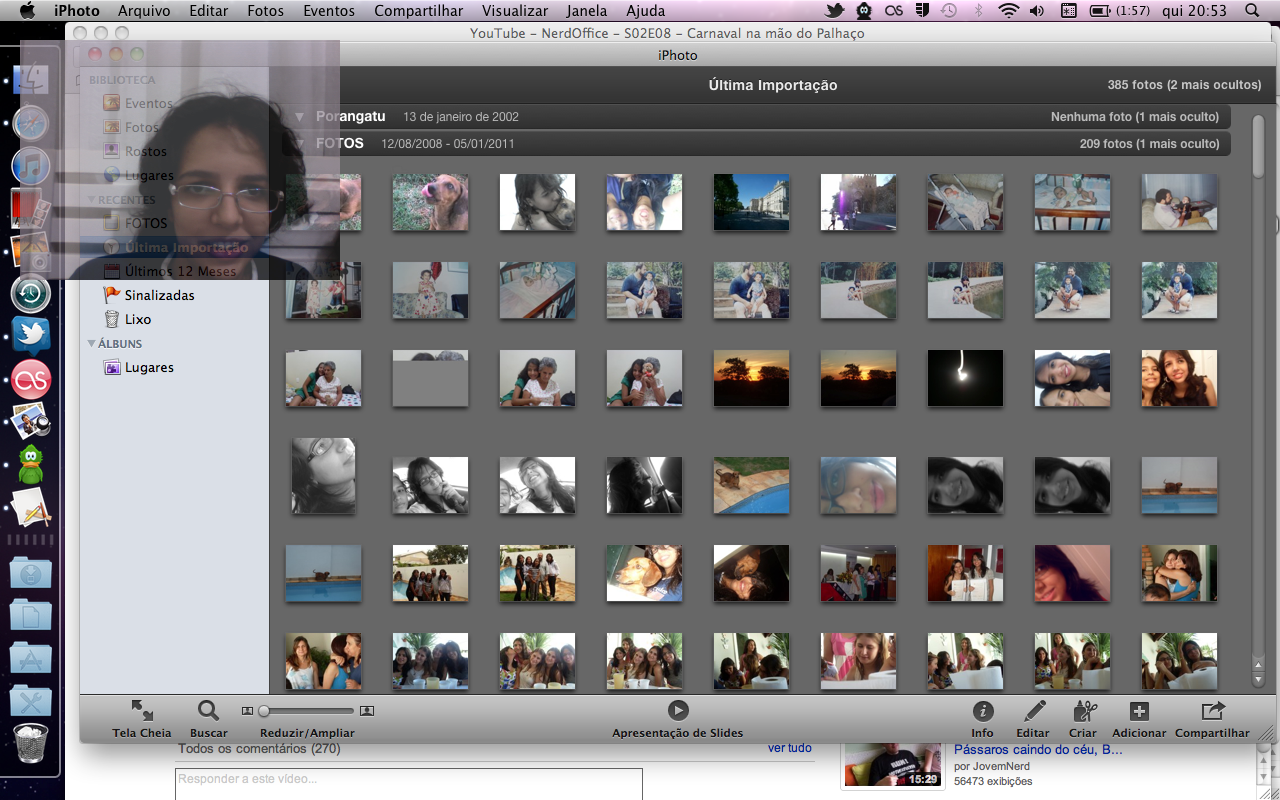Click the Apple menu logo
This screenshot has height=800, width=1280.
point(27,11)
